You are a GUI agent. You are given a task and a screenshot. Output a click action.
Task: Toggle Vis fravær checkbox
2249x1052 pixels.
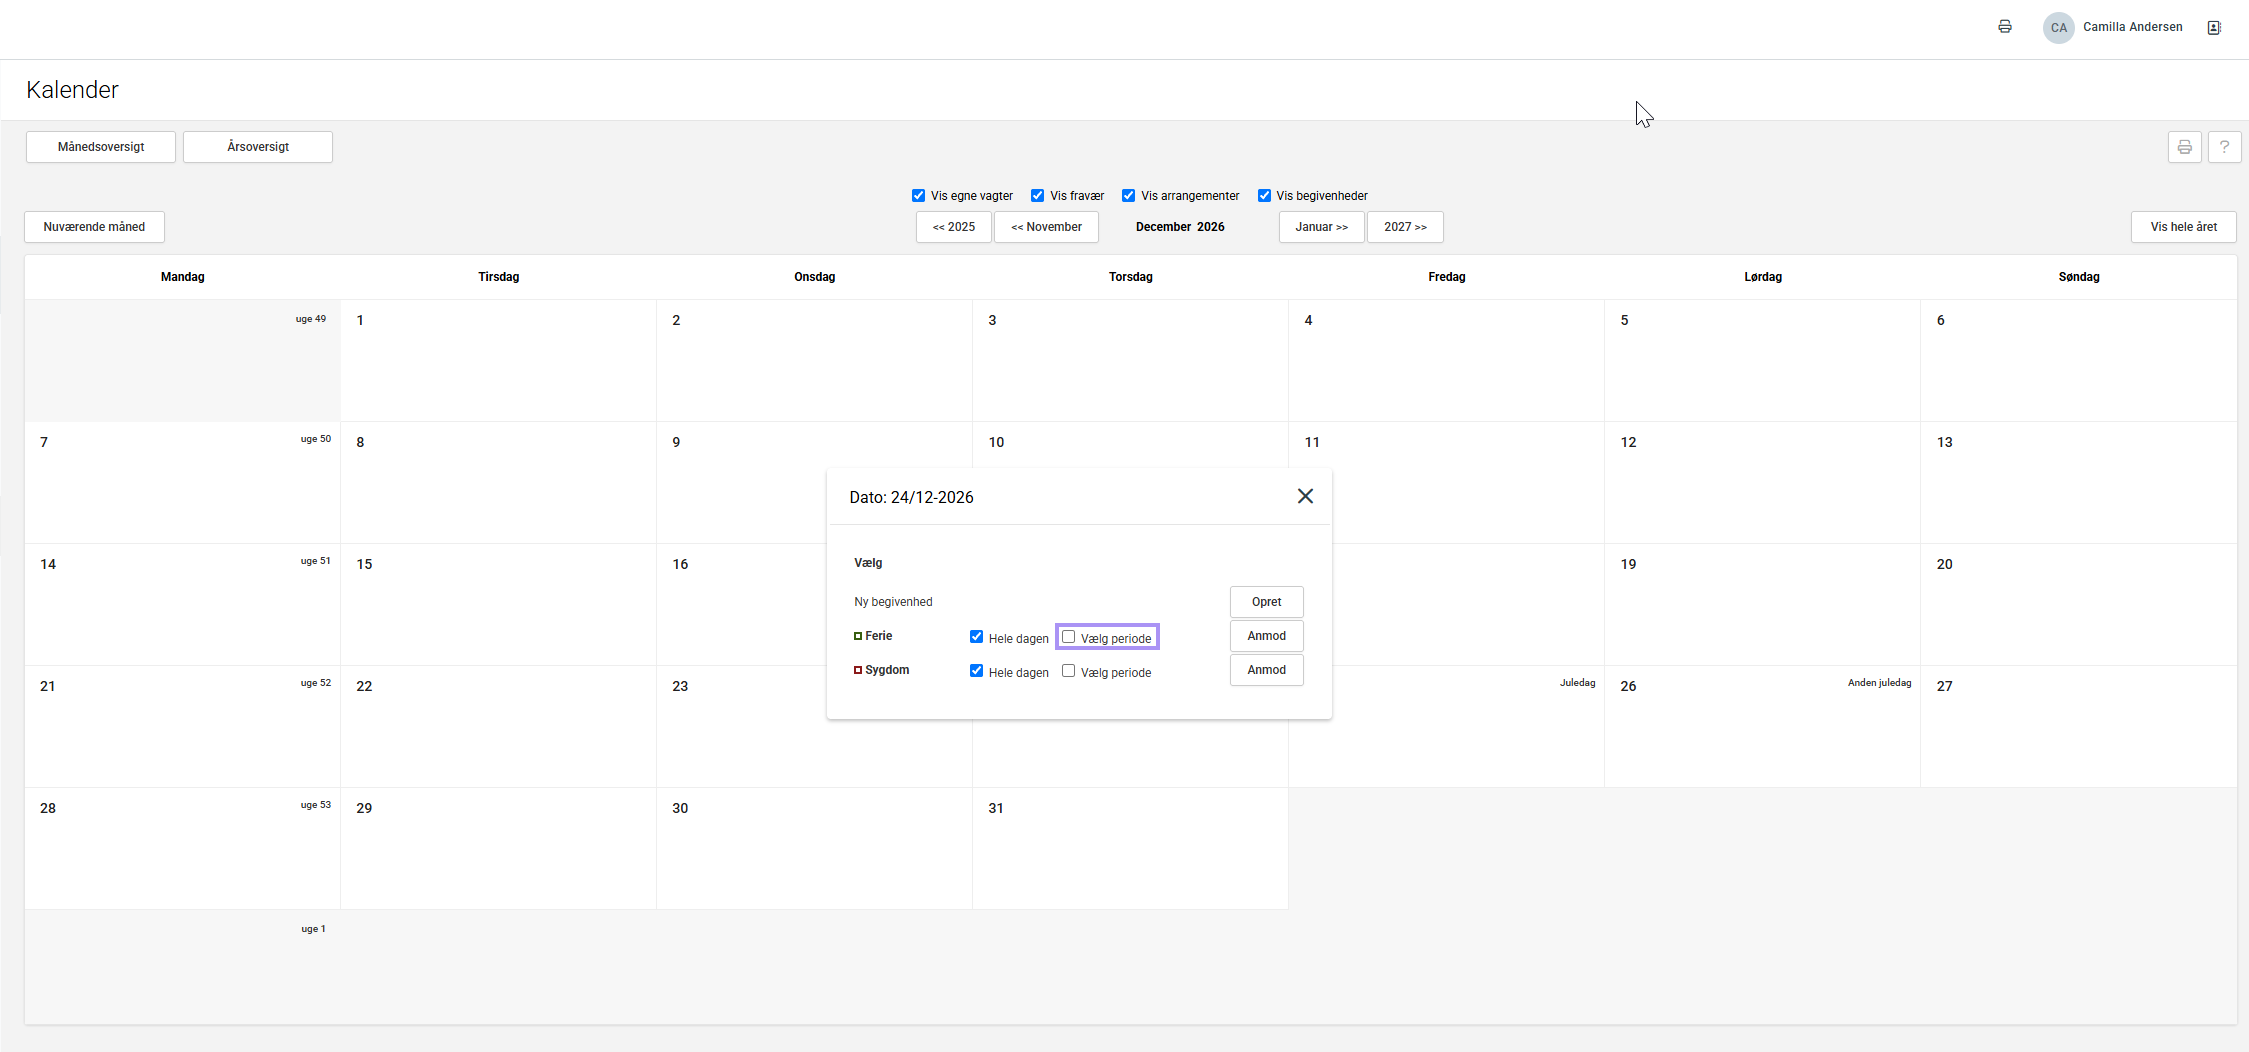(1037, 196)
